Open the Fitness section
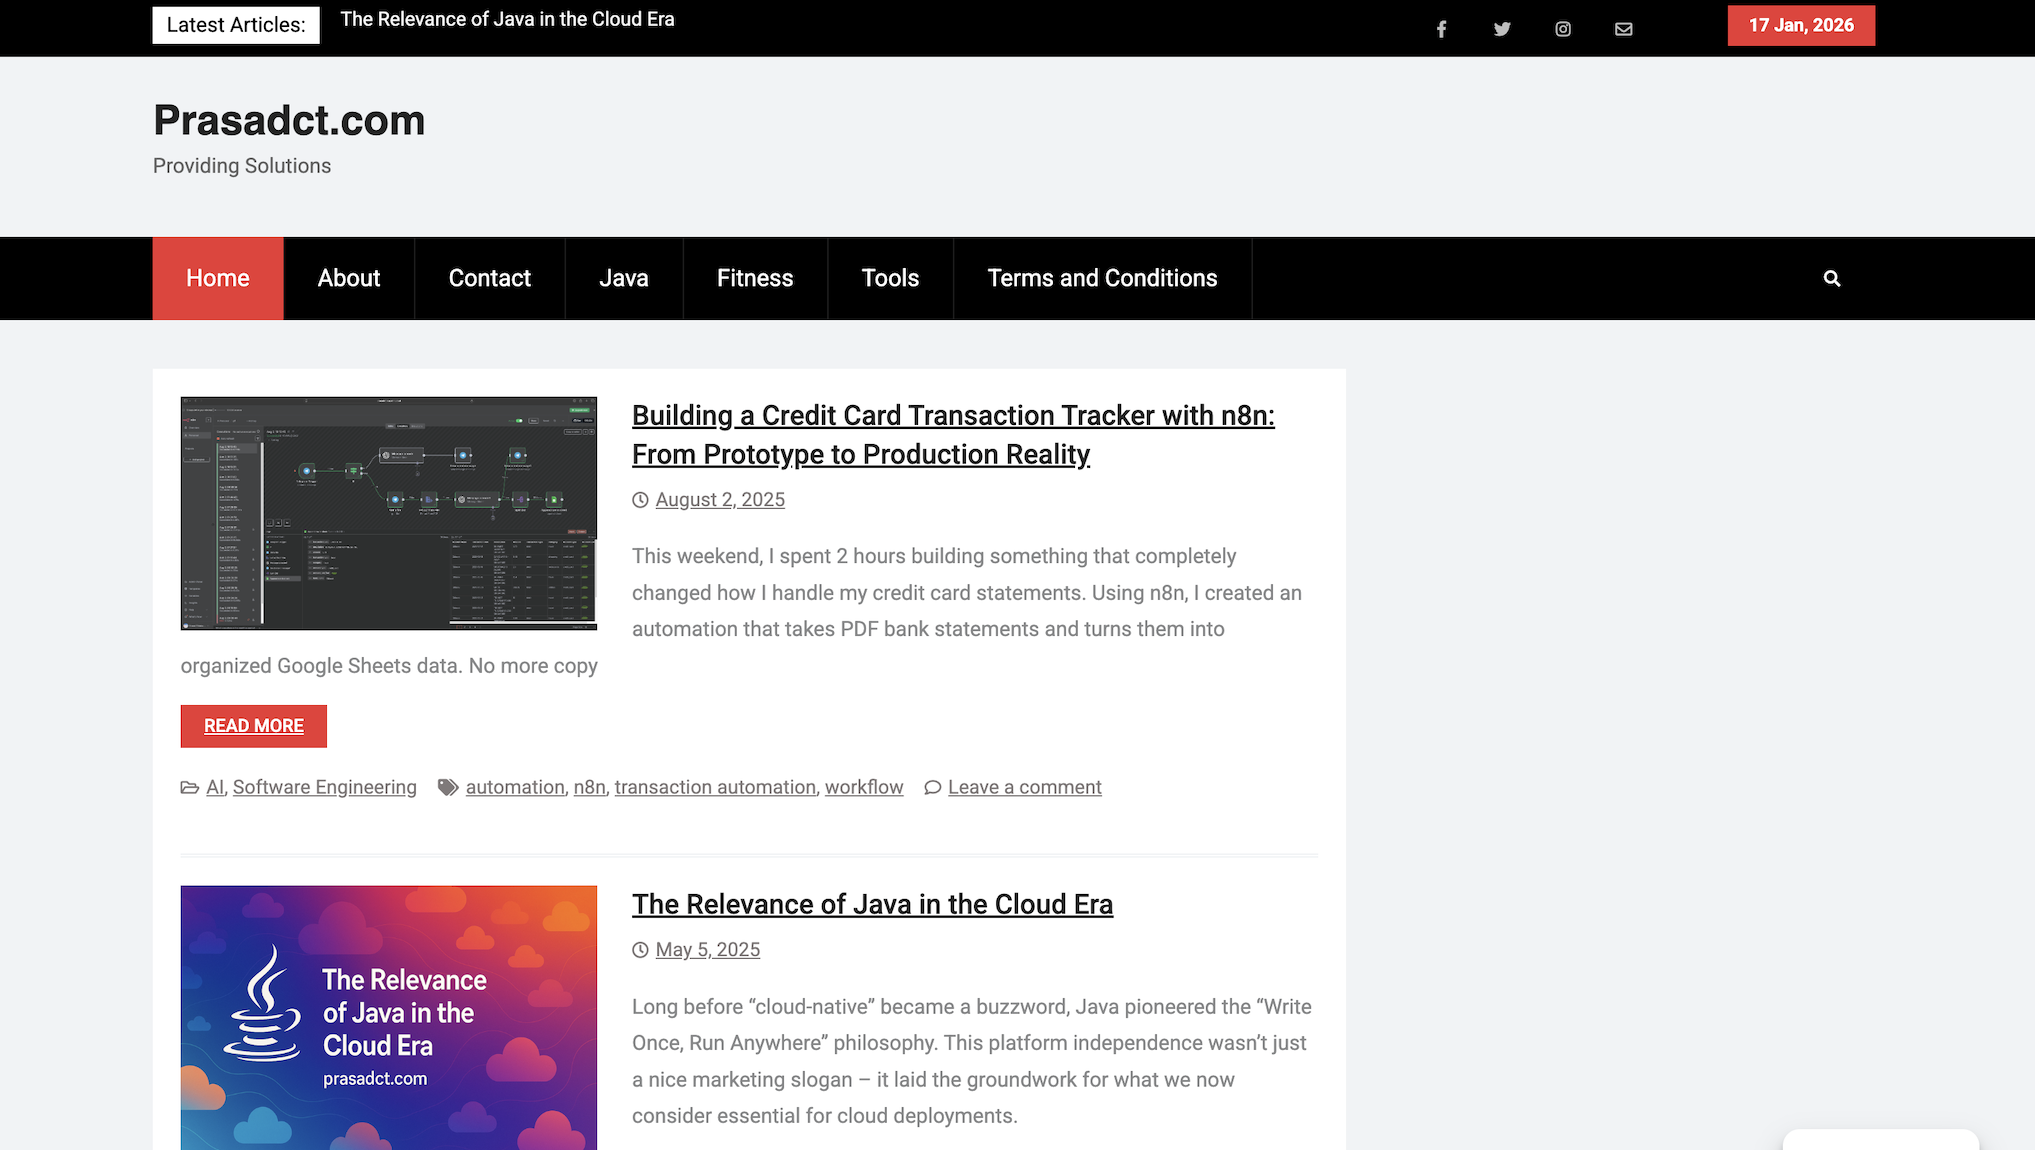 pyautogui.click(x=755, y=278)
